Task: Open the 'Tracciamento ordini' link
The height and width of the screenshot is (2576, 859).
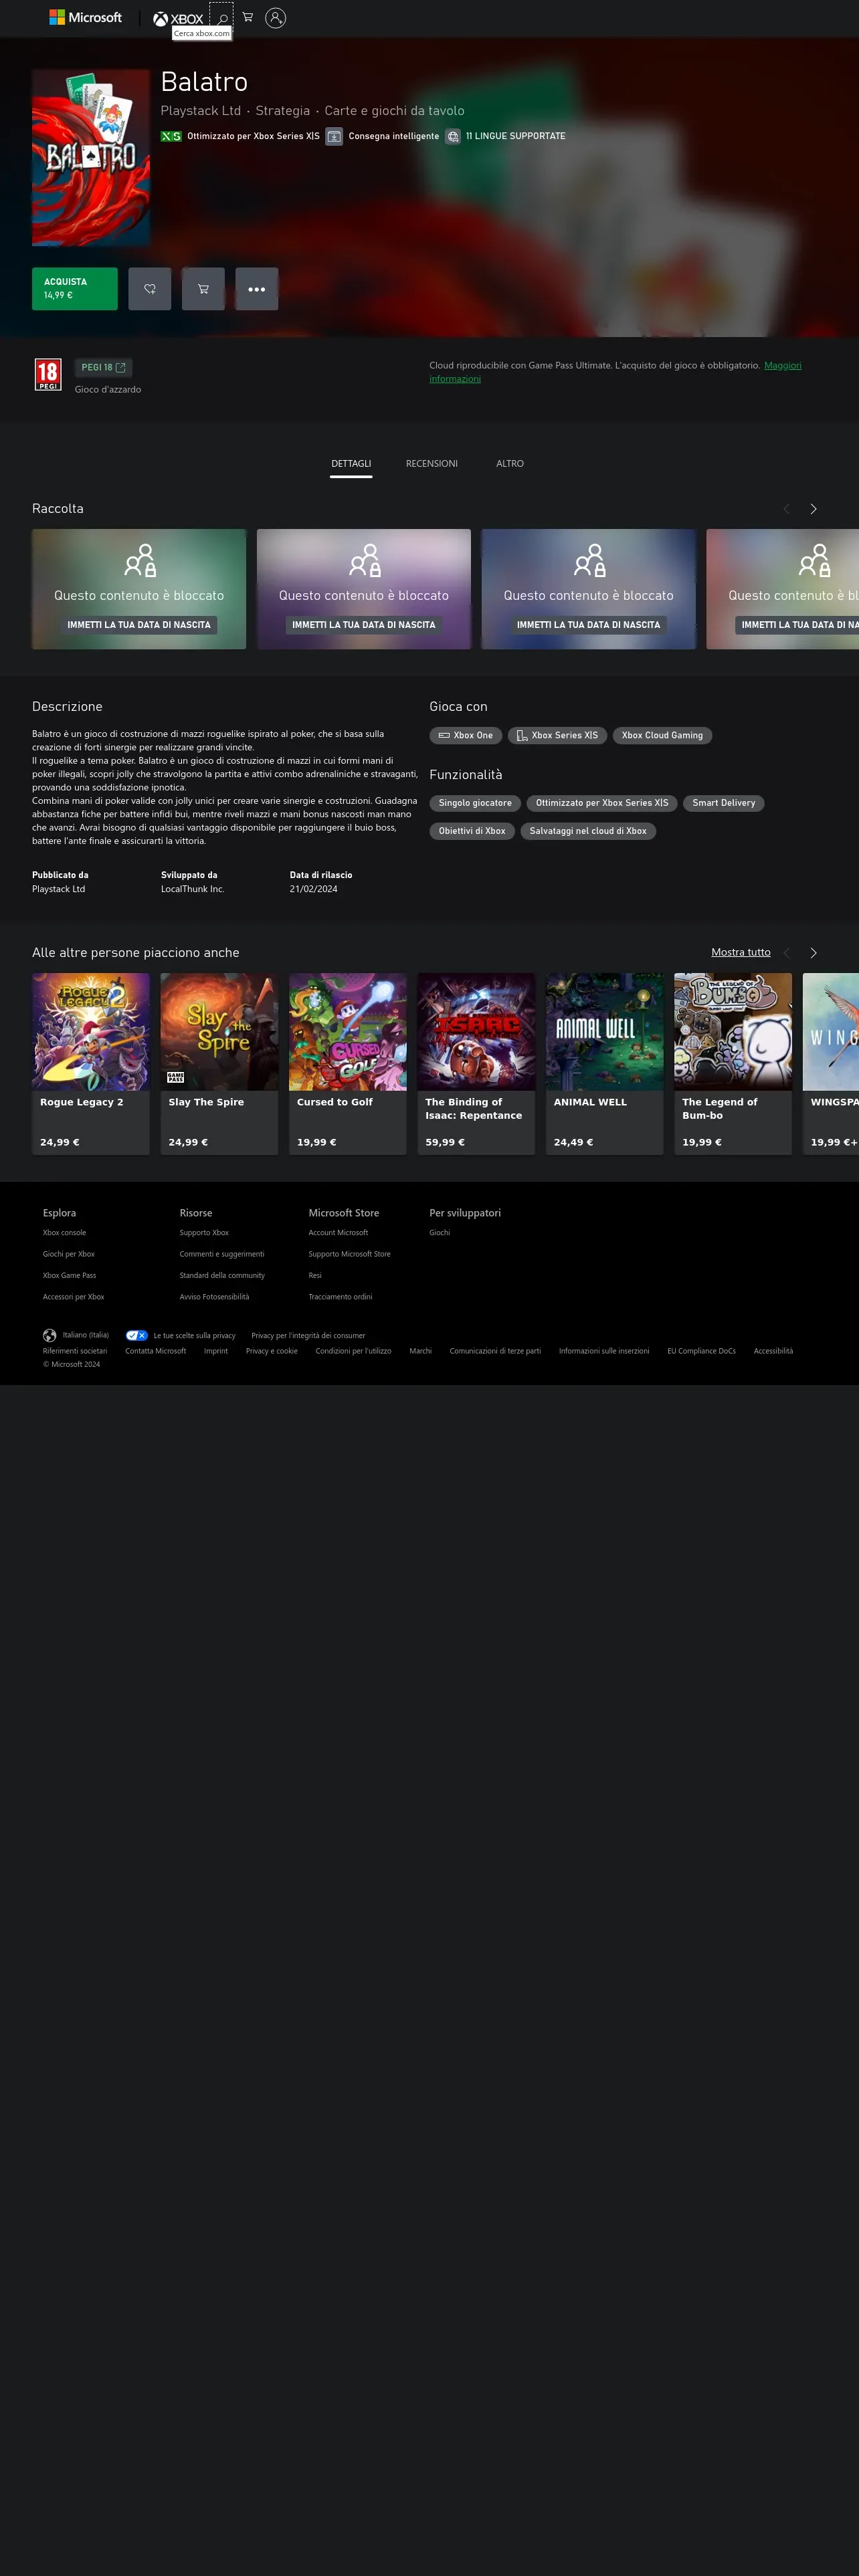Action: 341,1297
